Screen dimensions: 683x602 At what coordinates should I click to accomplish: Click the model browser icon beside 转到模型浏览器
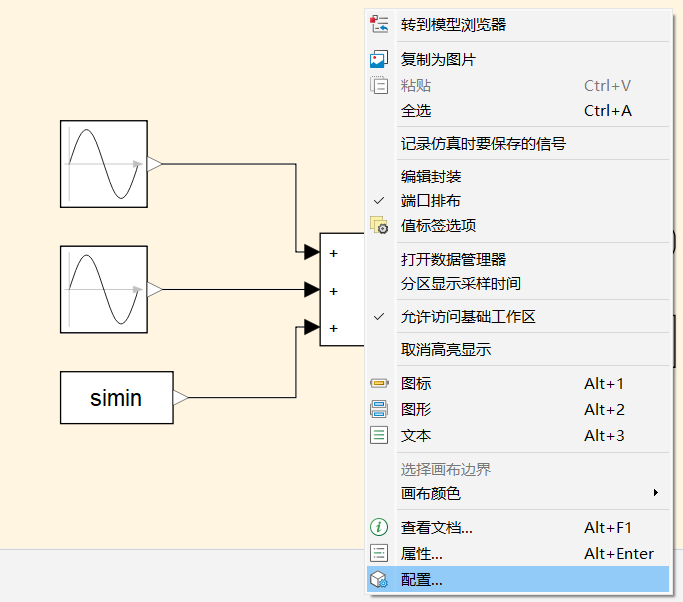tap(379, 24)
